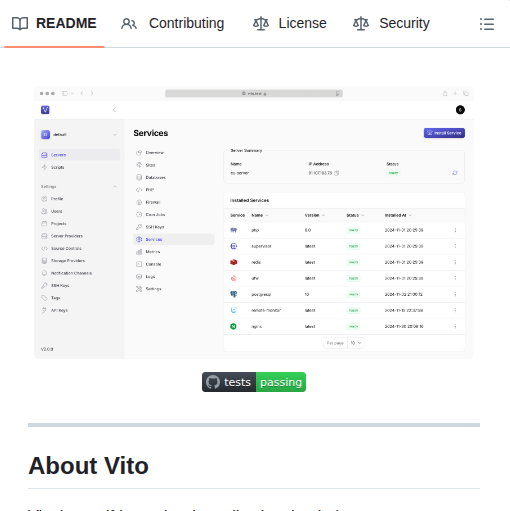Click the Install Service button in the screenshot
The height and width of the screenshot is (511, 510).
point(444,133)
